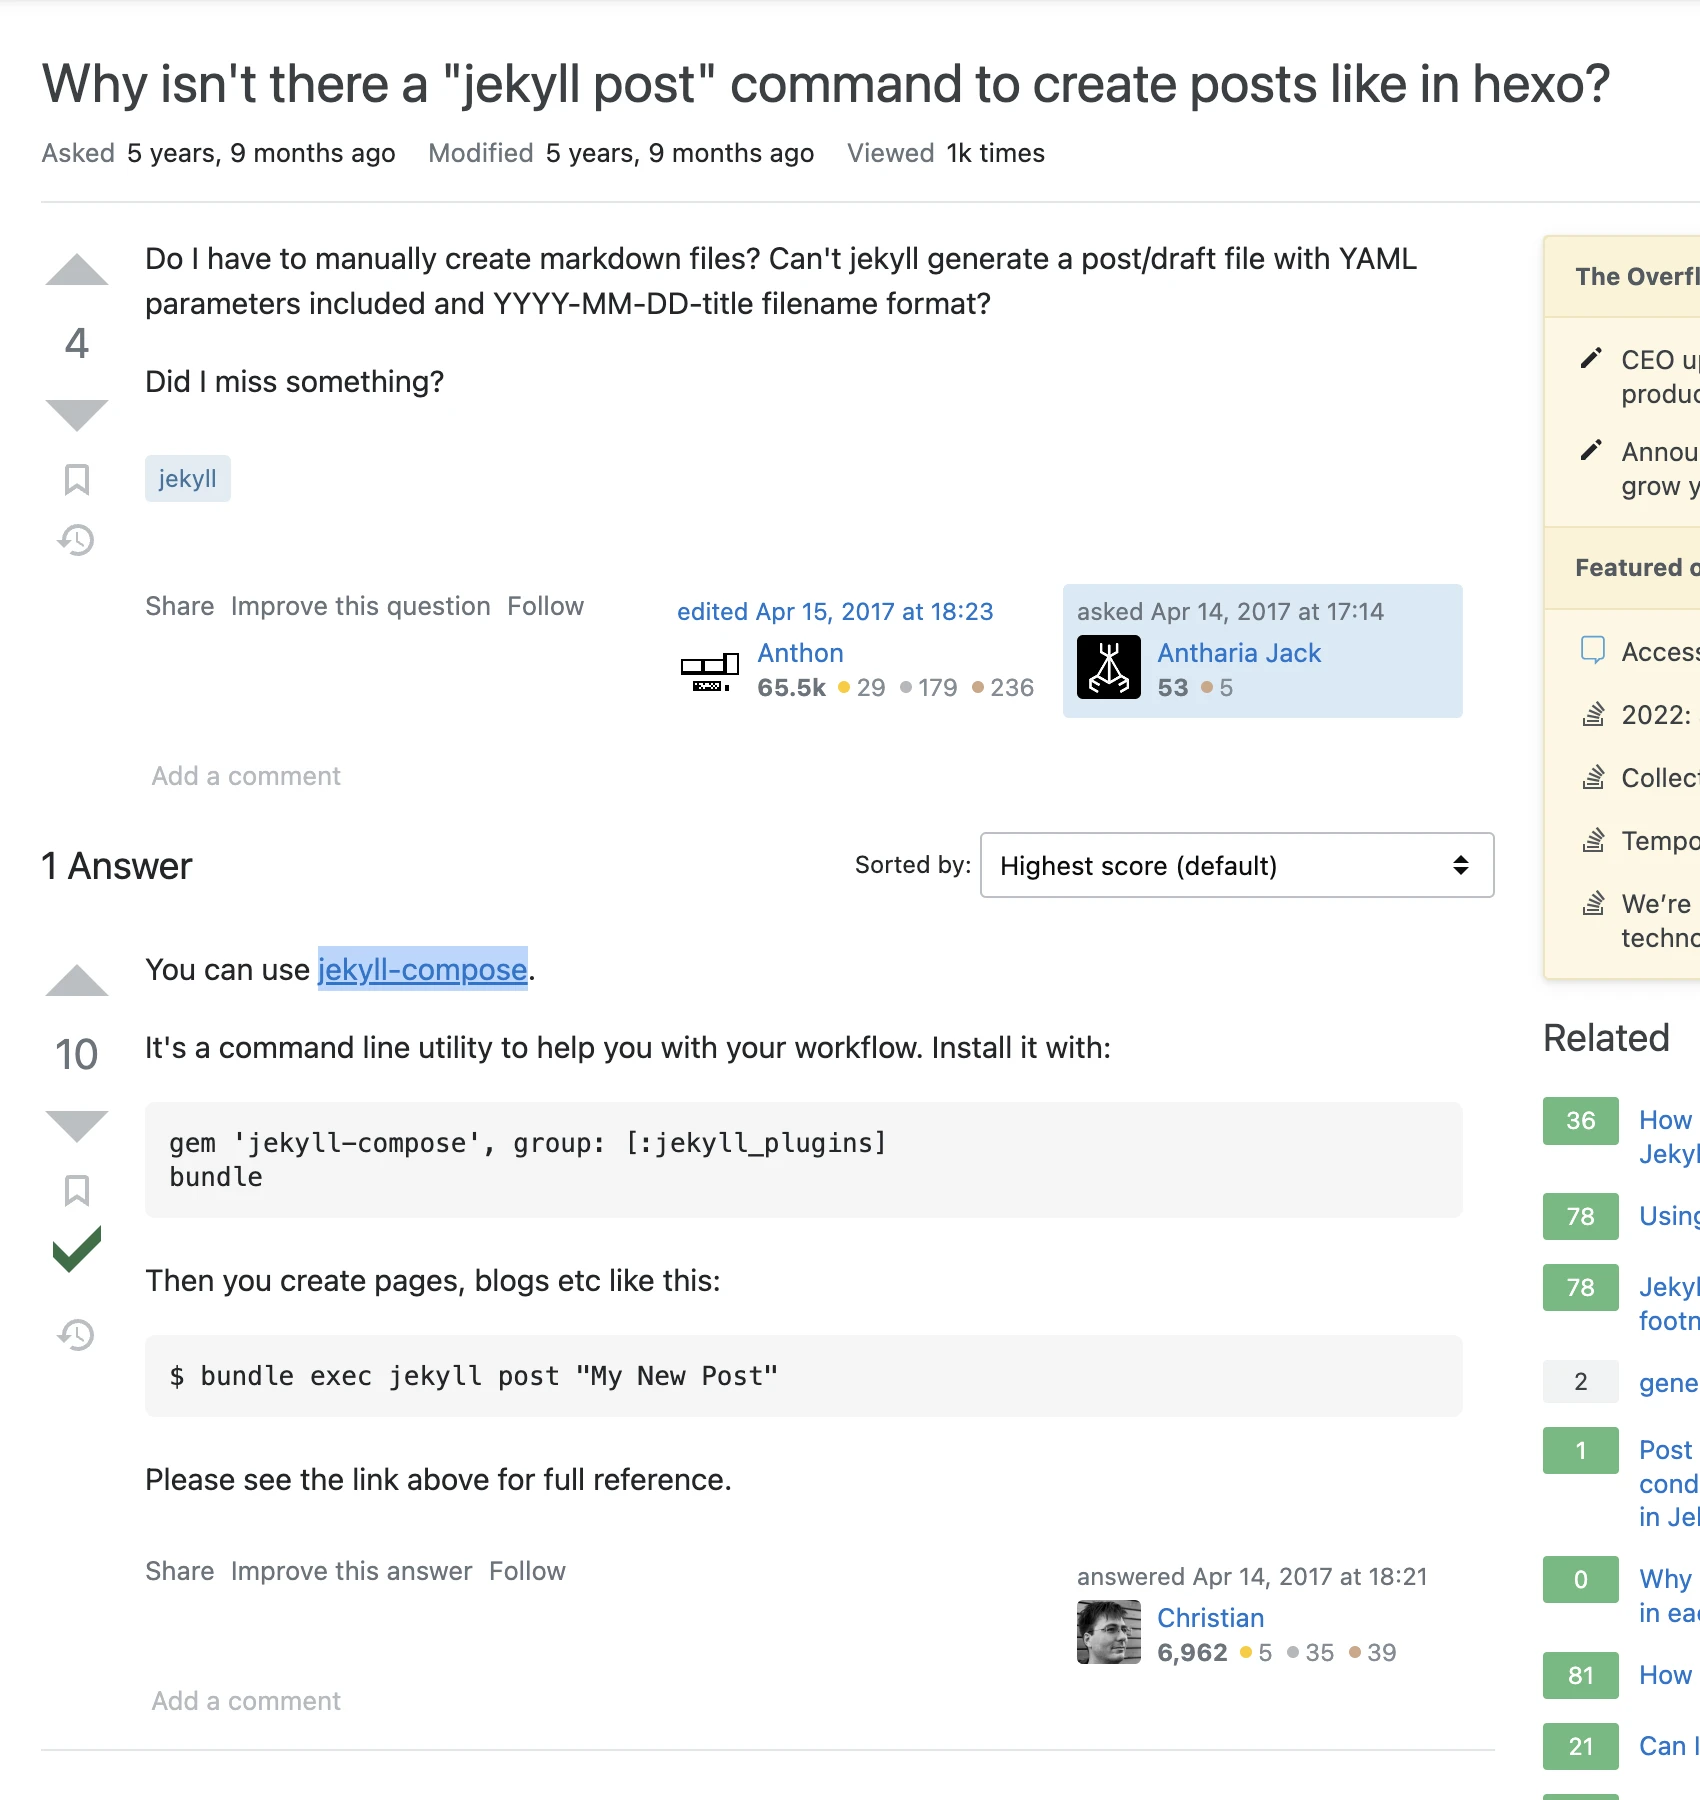The height and width of the screenshot is (1800, 1700).
Task: Open the jekyll-compose link
Action: coord(422,970)
